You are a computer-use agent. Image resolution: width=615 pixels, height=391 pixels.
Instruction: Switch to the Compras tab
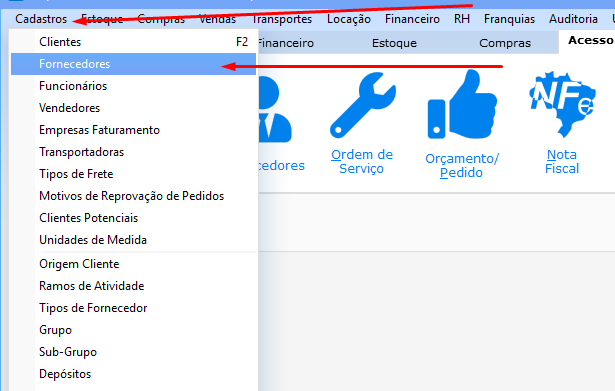[505, 43]
